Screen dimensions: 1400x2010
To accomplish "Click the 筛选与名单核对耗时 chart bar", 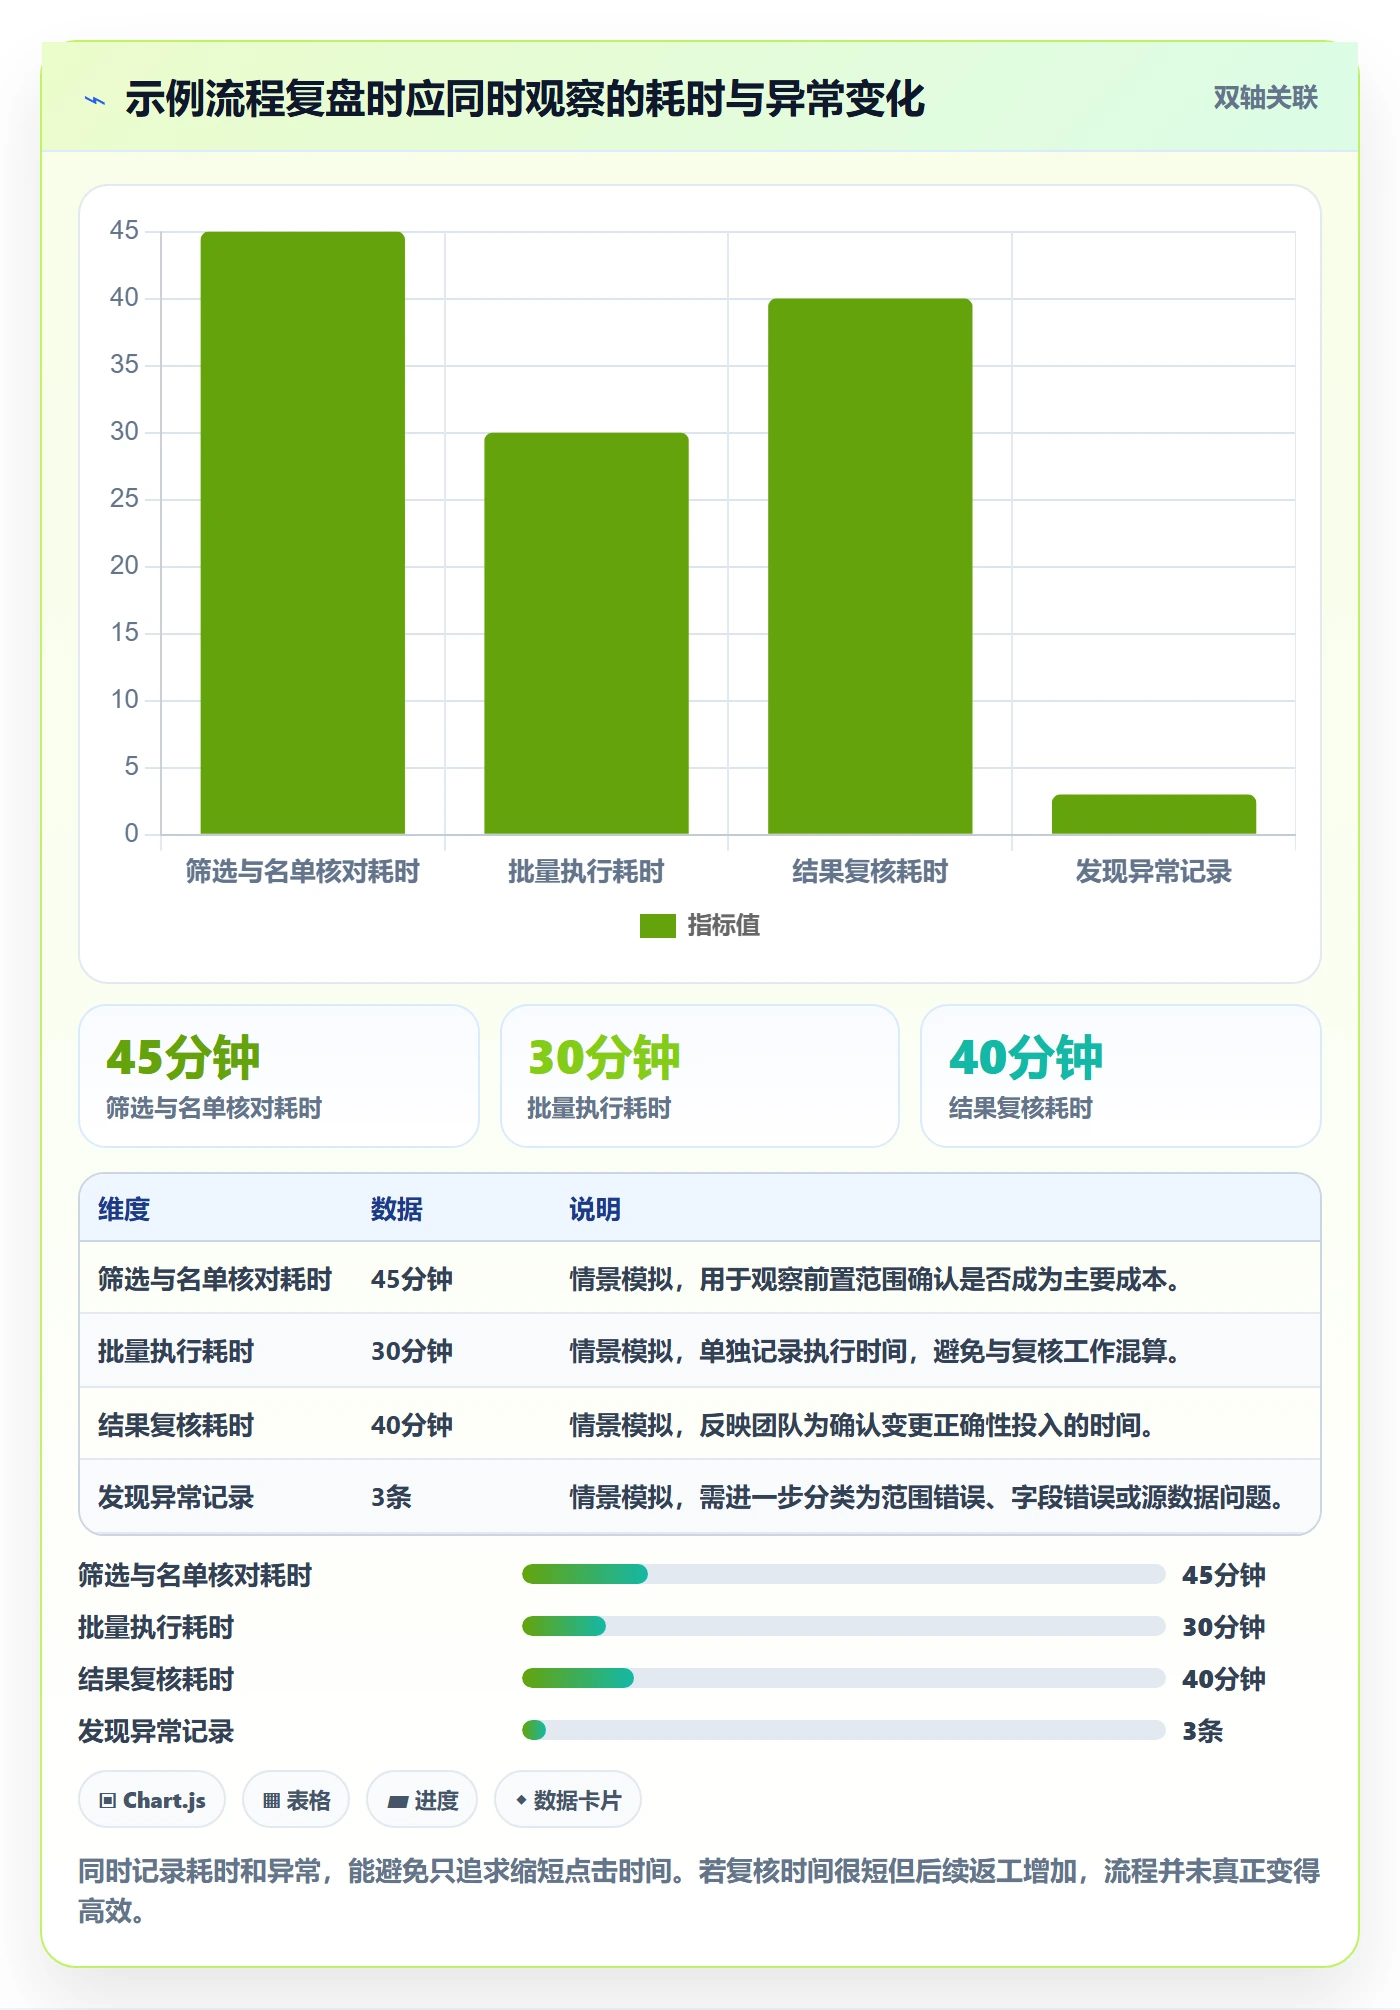I will tap(303, 533).
